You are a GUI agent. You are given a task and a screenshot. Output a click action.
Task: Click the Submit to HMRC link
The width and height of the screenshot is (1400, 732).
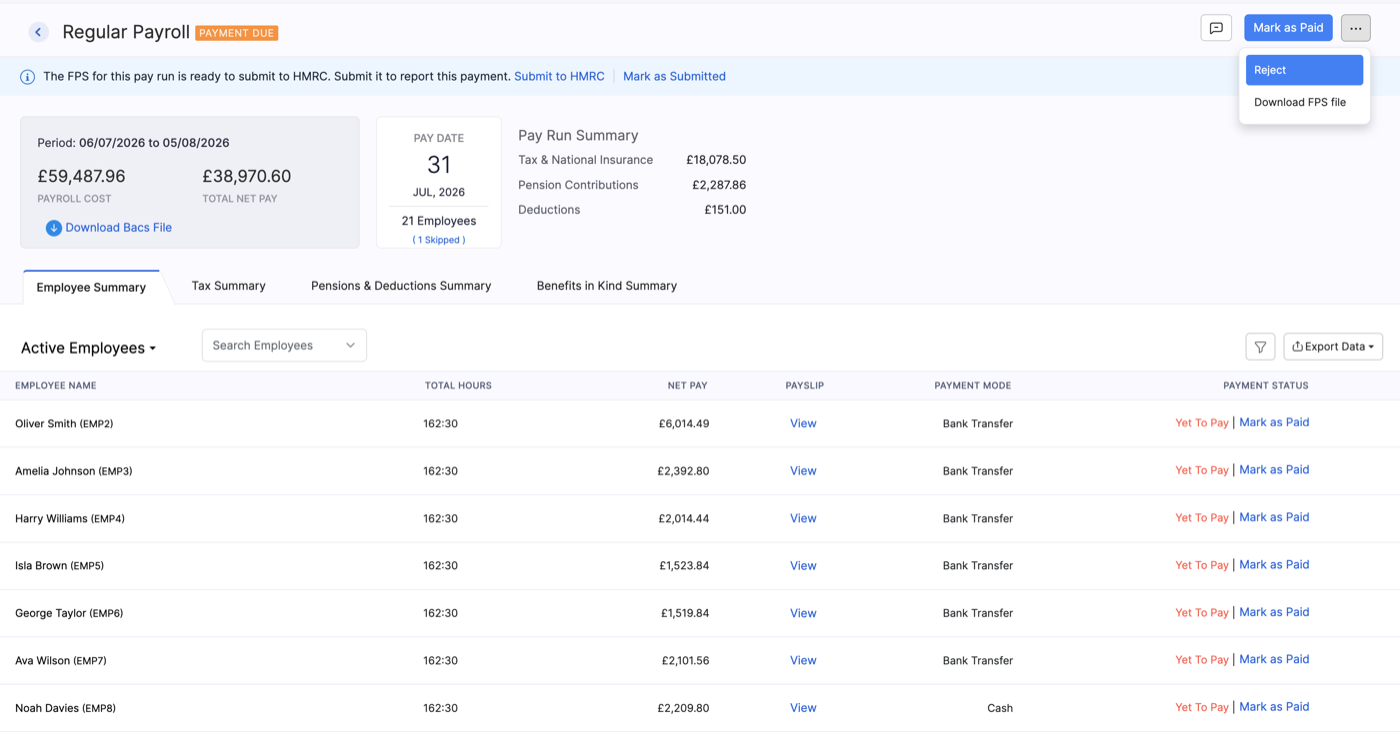(x=559, y=76)
